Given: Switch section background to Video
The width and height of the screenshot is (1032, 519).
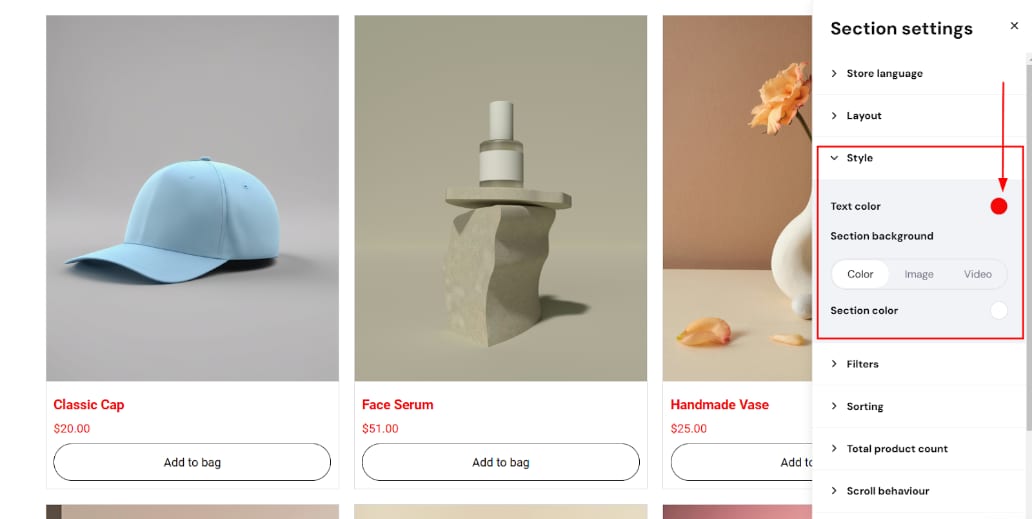Looking at the screenshot, I should (977, 274).
